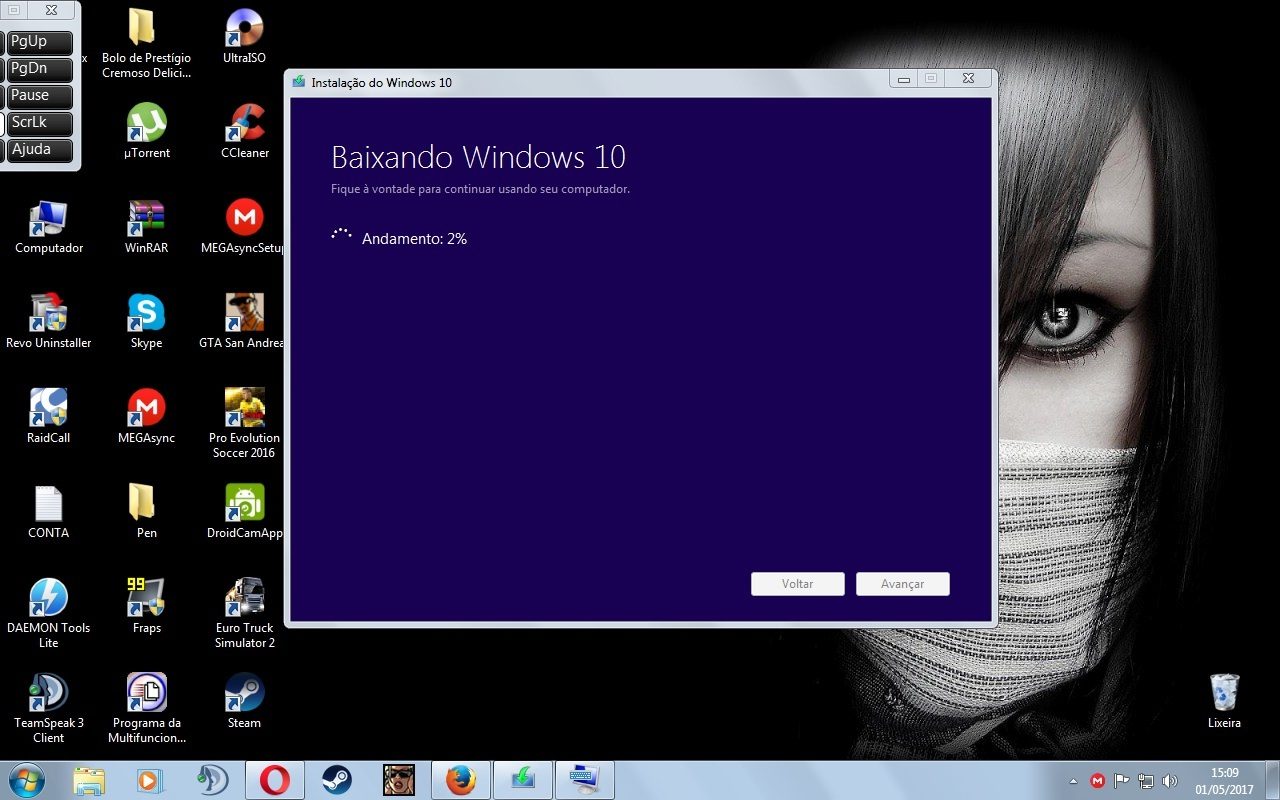
Task: Click the PgDn key button
Action: click(41, 70)
